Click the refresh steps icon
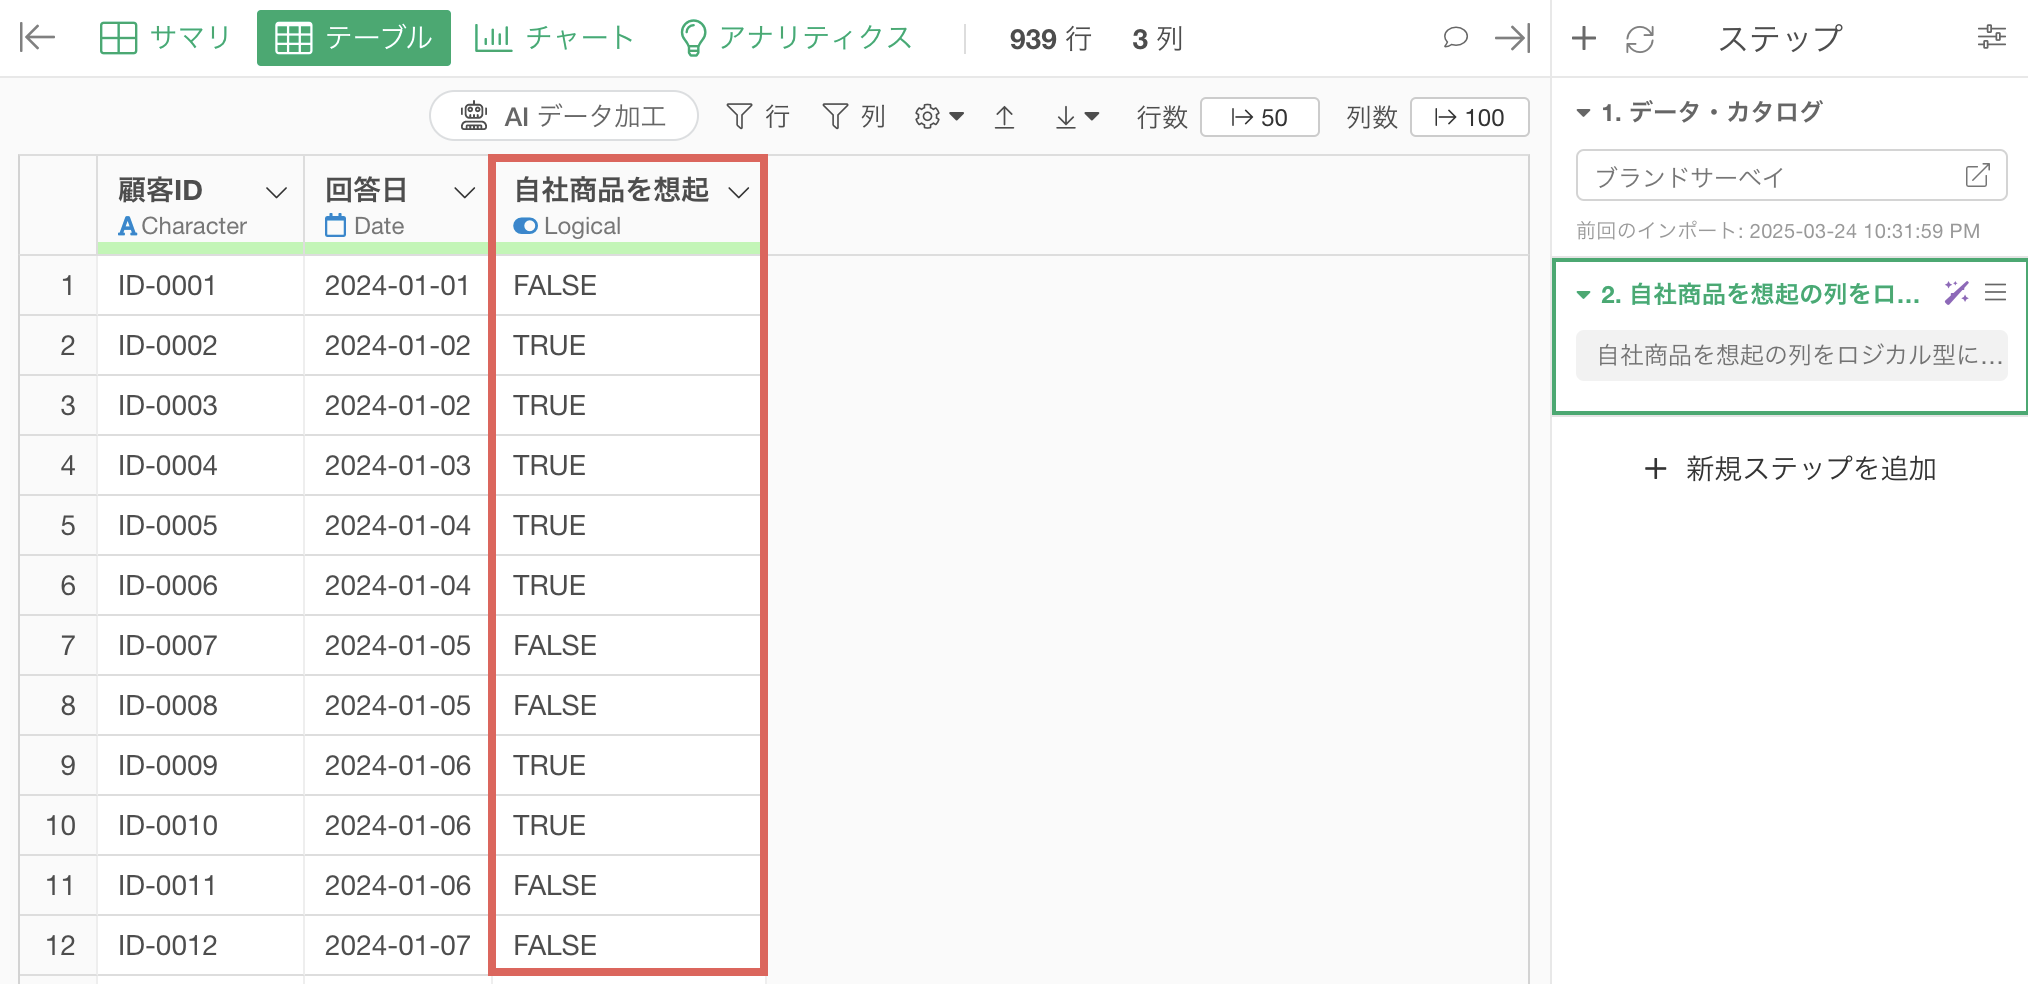Screen dimensions: 2028x984 tap(1640, 39)
